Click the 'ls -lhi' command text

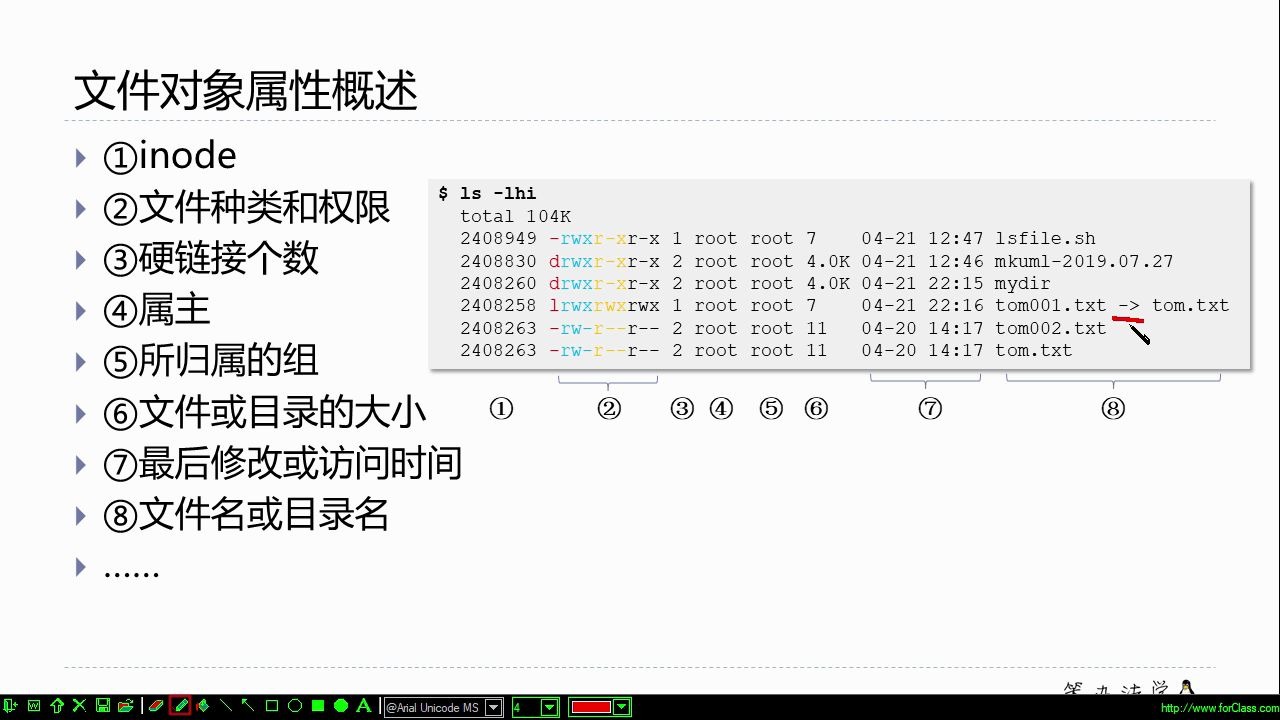498,194
